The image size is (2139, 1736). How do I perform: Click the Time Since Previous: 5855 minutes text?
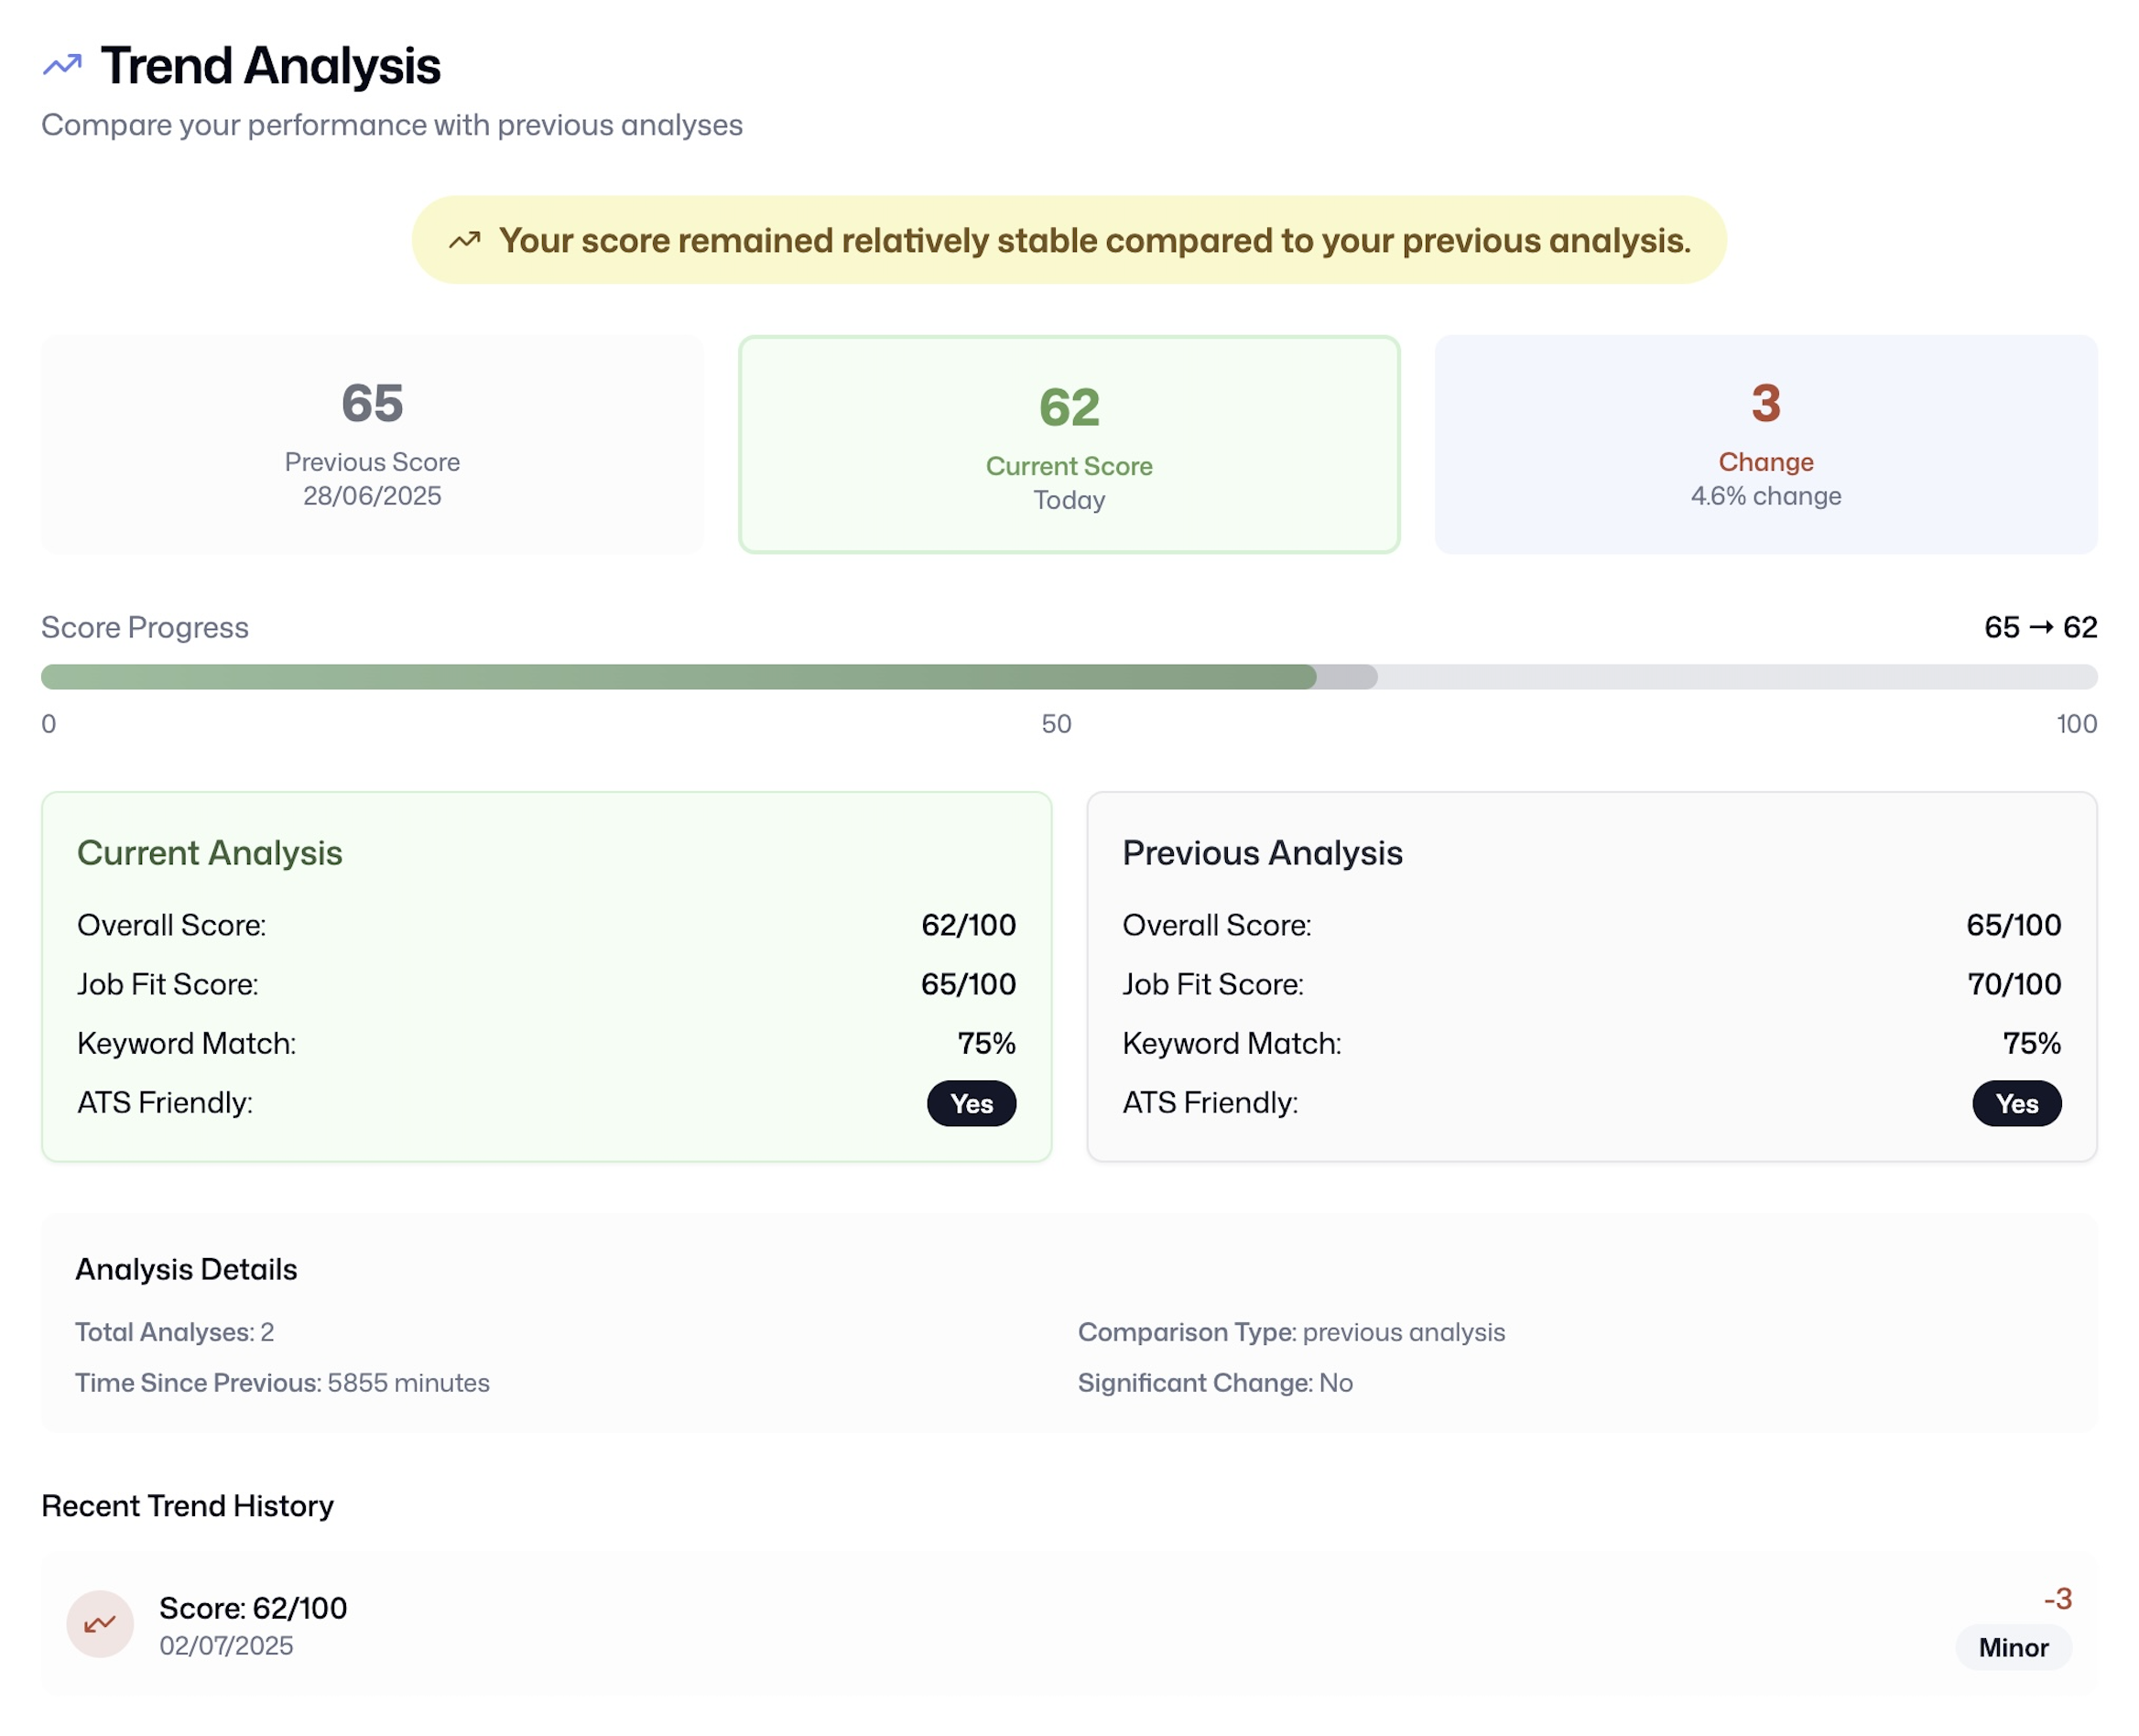(x=282, y=1383)
